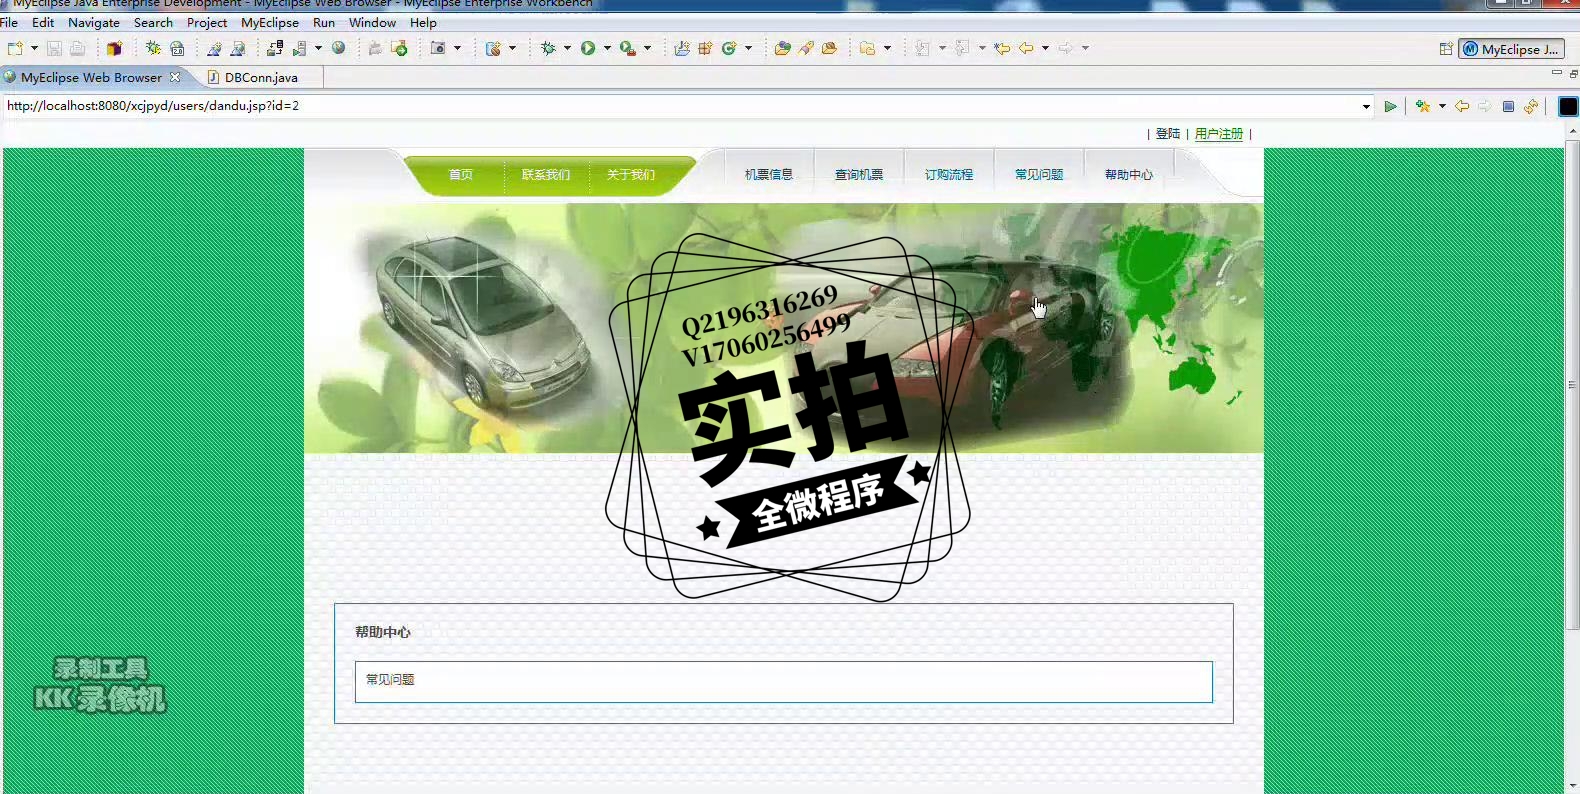Click the browser vertical scrollbar

[x=1572, y=385]
